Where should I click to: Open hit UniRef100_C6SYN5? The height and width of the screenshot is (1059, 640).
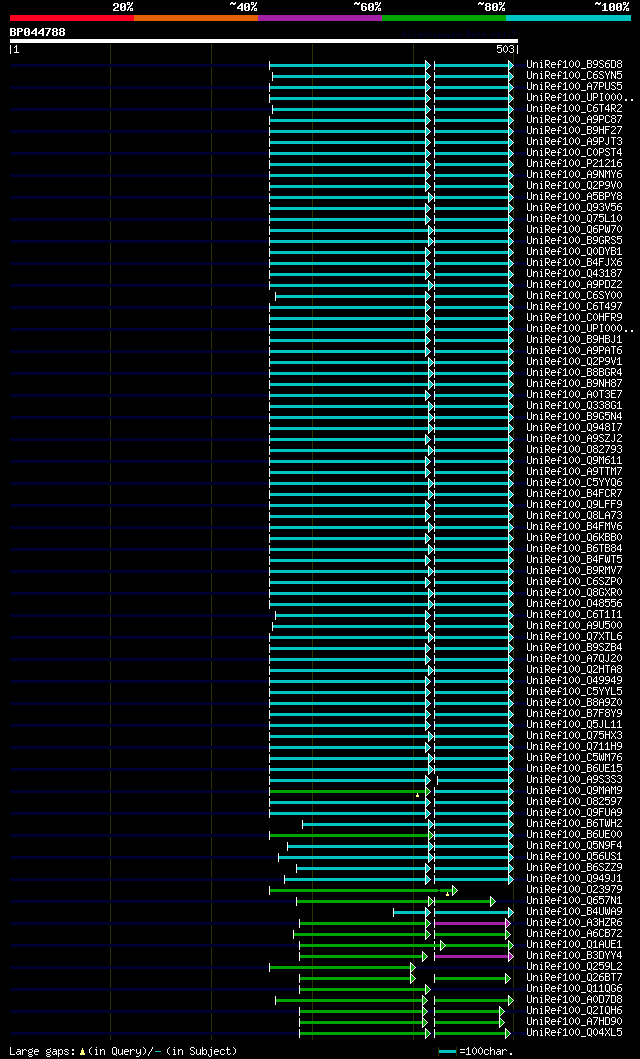click(575, 76)
